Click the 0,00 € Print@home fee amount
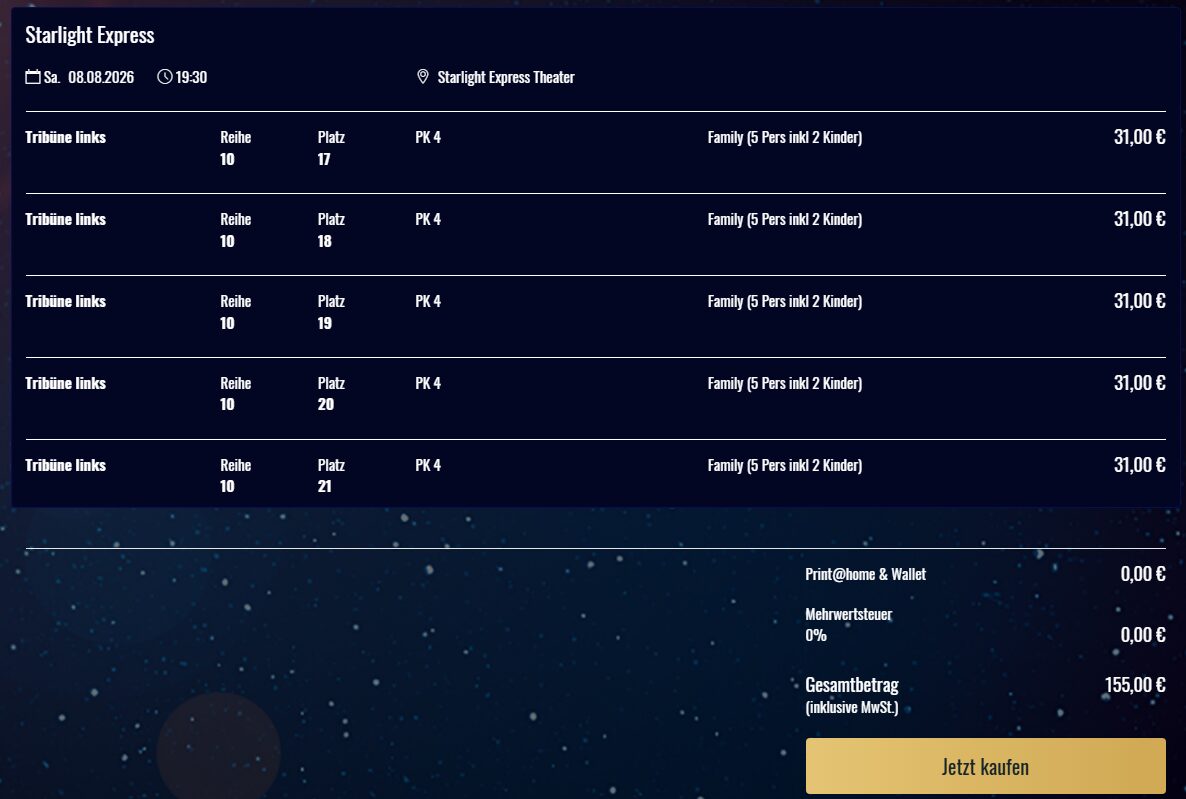Viewport: 1186px width, 799px height. click(1143, 574)
